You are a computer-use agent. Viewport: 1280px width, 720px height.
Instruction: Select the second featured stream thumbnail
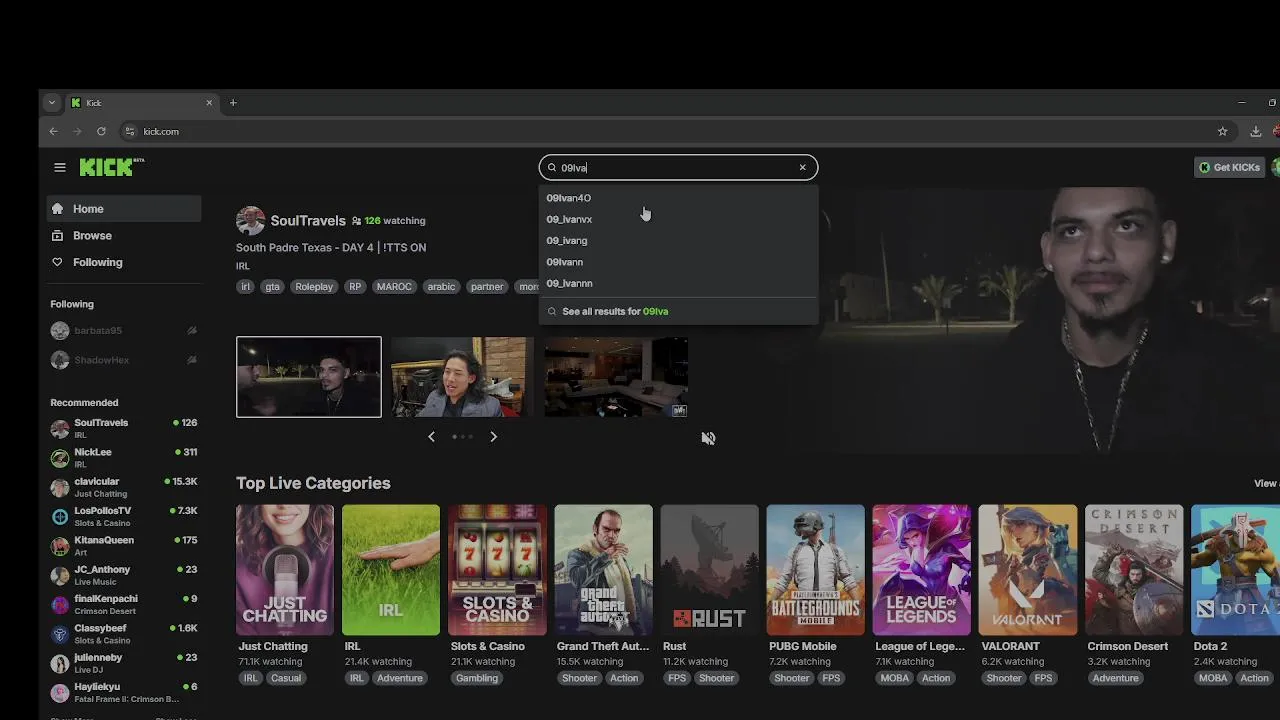click(462, 377)
